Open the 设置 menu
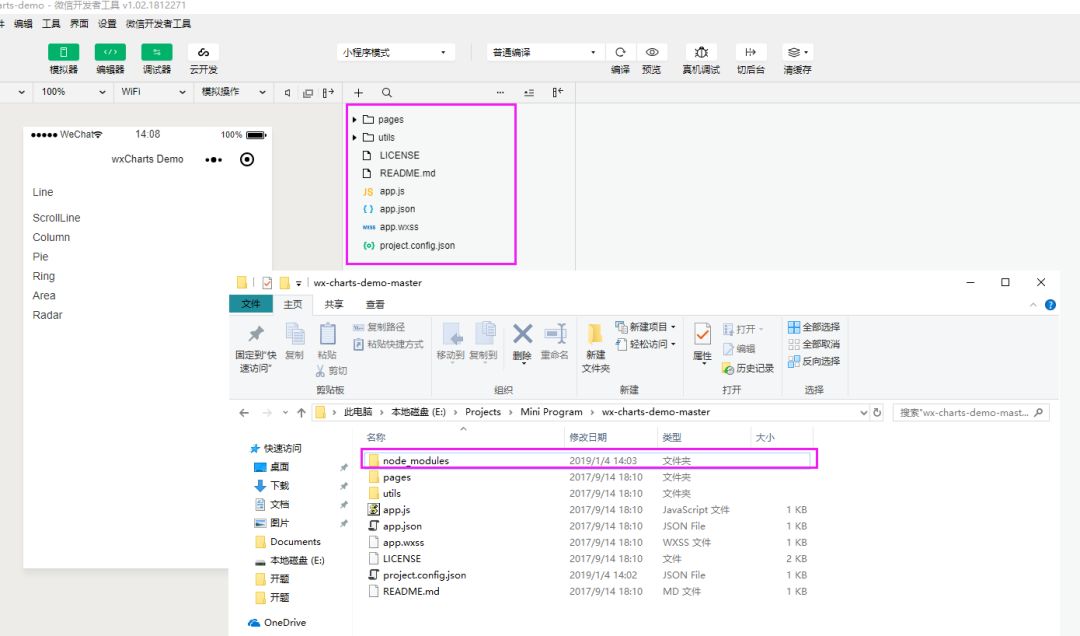This screenshot has height=636, width=1080. coord(107,23)
